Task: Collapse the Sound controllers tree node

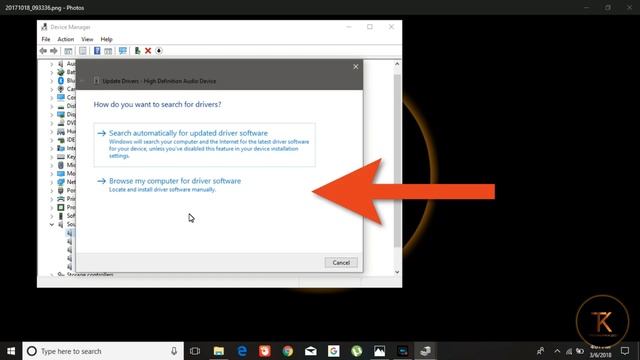Action: 51,224
